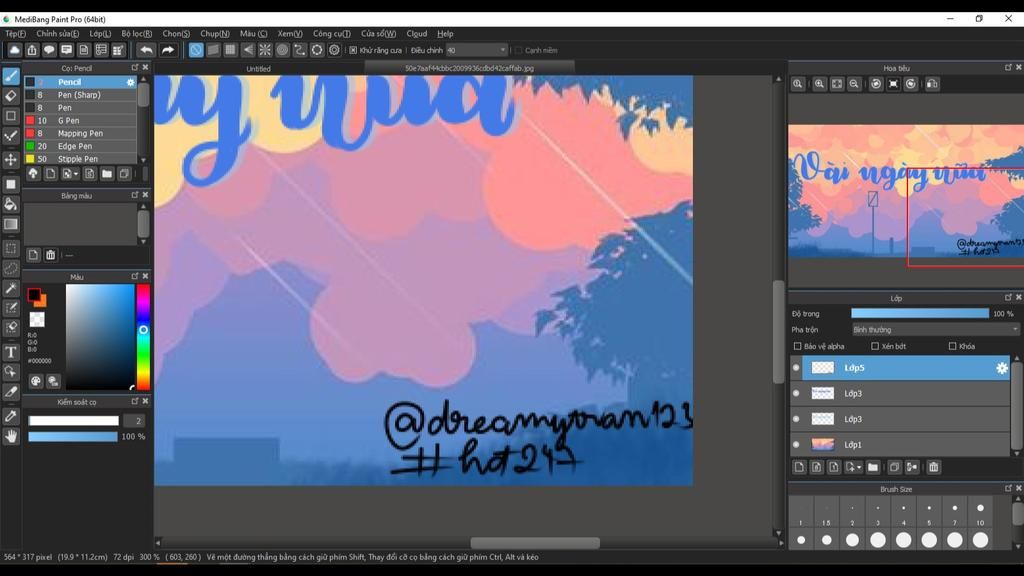Select the Move tool
1024x576 pixels.
pyautogui.click(x=11, y=159)
